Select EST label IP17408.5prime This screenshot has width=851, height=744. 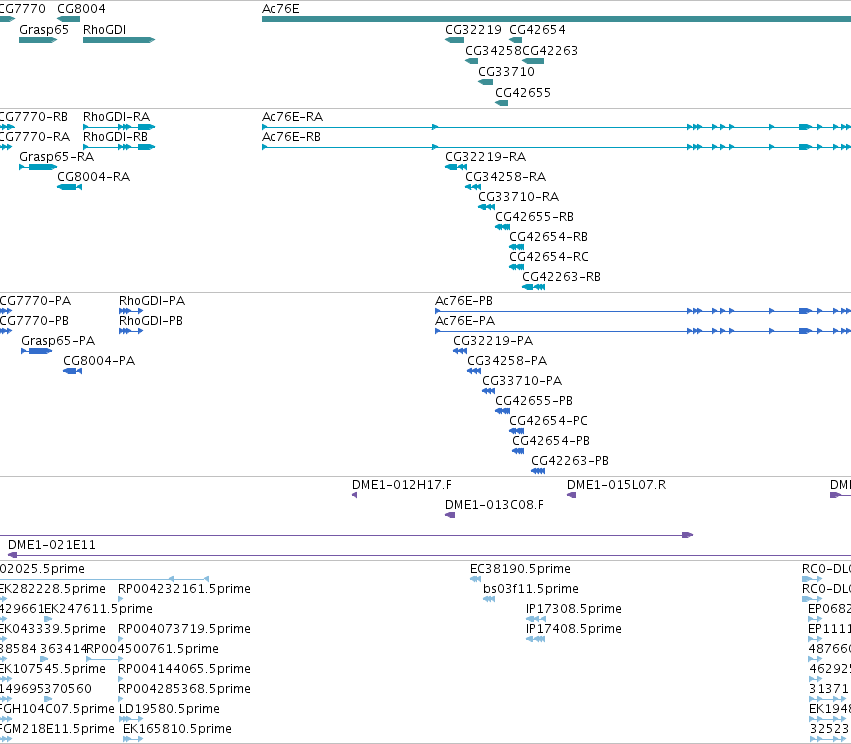(x=574, y=629)
